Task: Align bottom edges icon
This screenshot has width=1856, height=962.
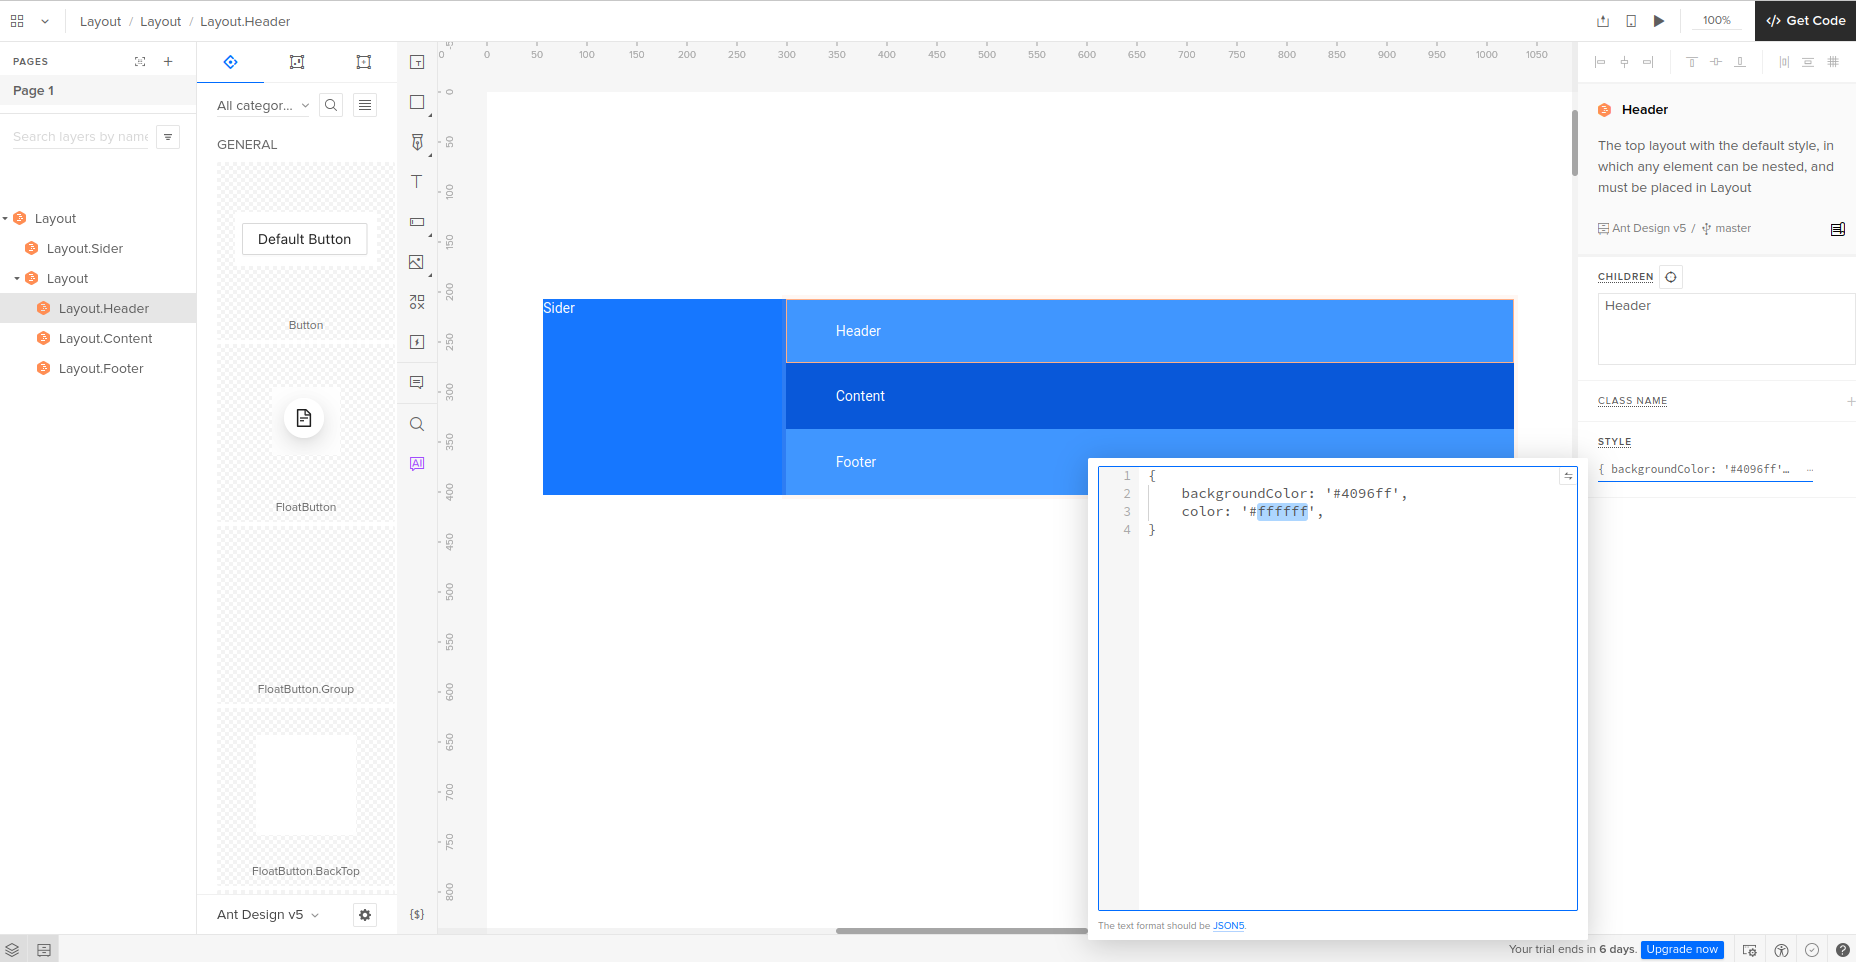Action: [1740, 62]
